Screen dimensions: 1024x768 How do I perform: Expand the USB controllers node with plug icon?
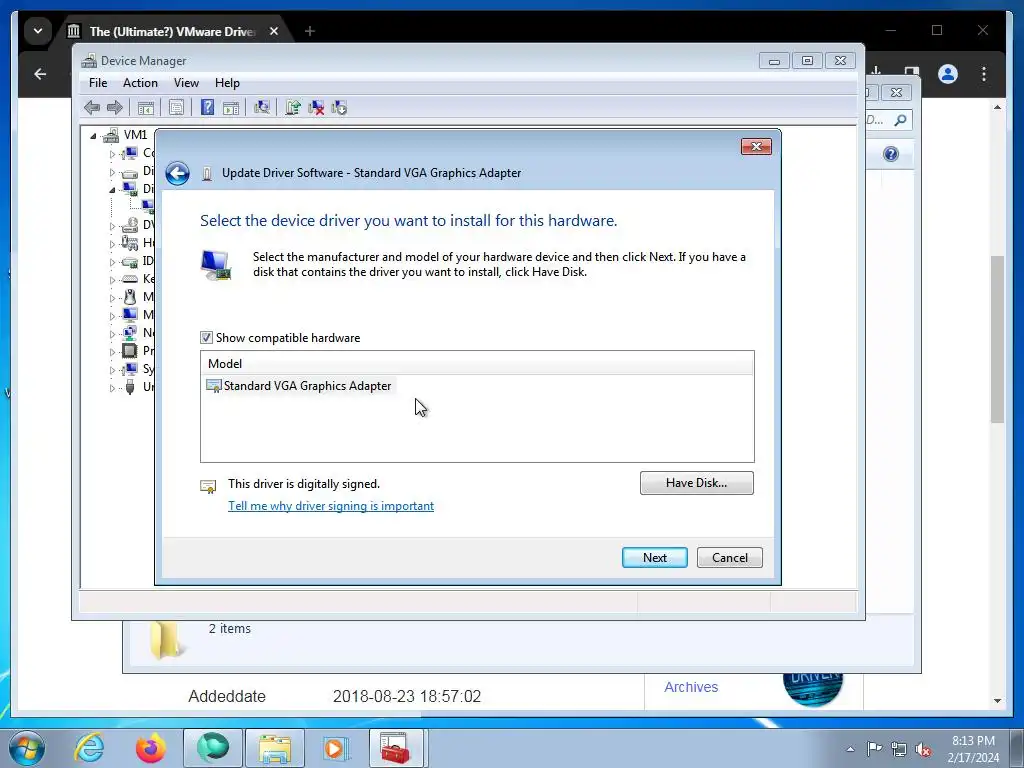click(112, 388)
